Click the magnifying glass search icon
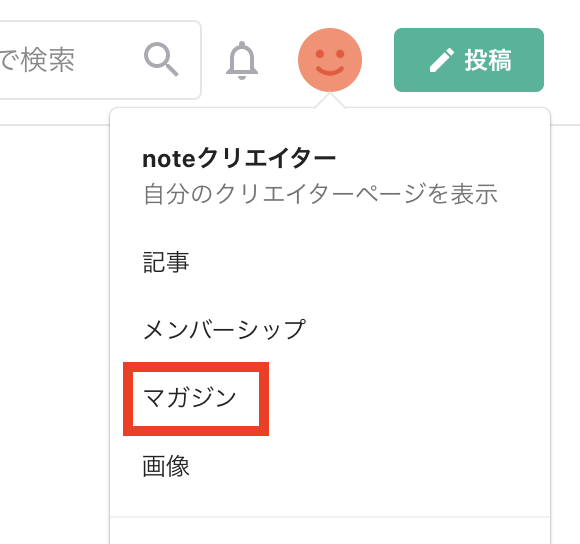 tap(161, 59)
